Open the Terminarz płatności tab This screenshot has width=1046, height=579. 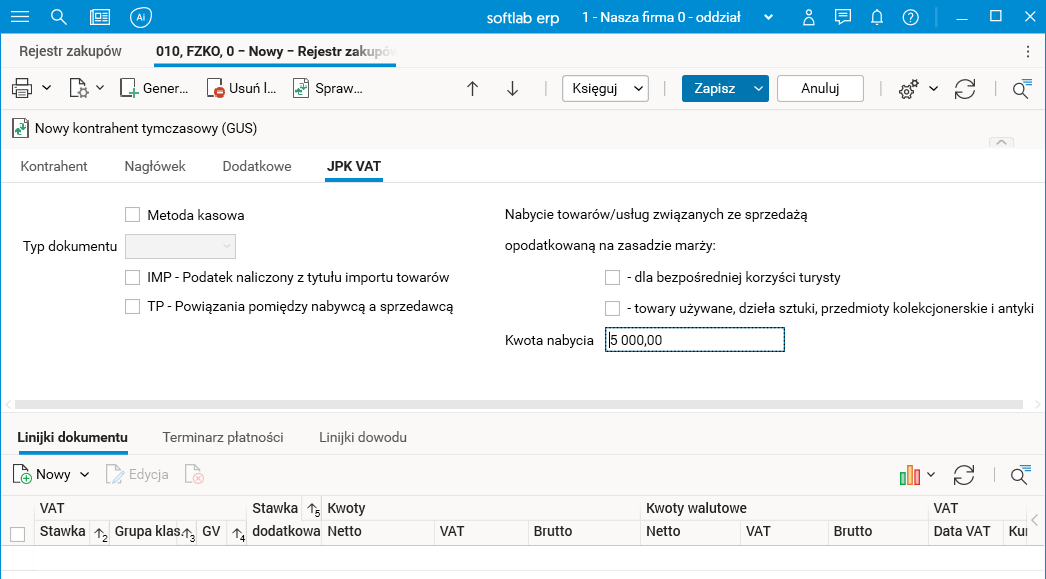click(223, 438)
